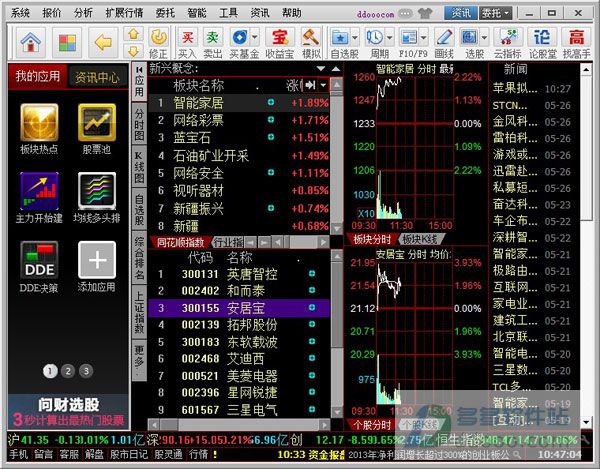Open the 委托 dropdown in title bar

496,13
